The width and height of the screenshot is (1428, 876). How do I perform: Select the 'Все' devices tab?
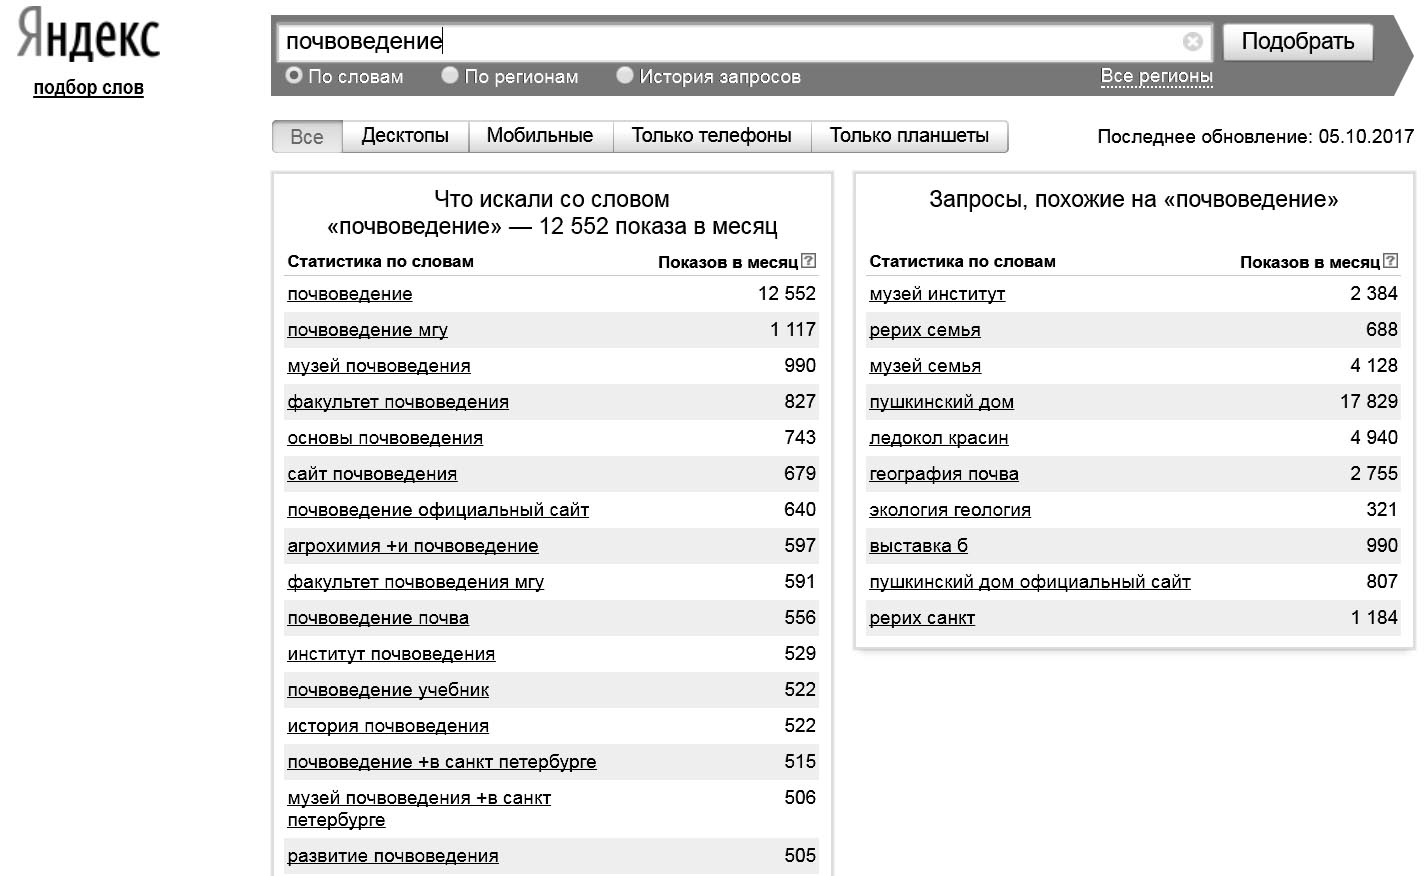tap(307, 137)
